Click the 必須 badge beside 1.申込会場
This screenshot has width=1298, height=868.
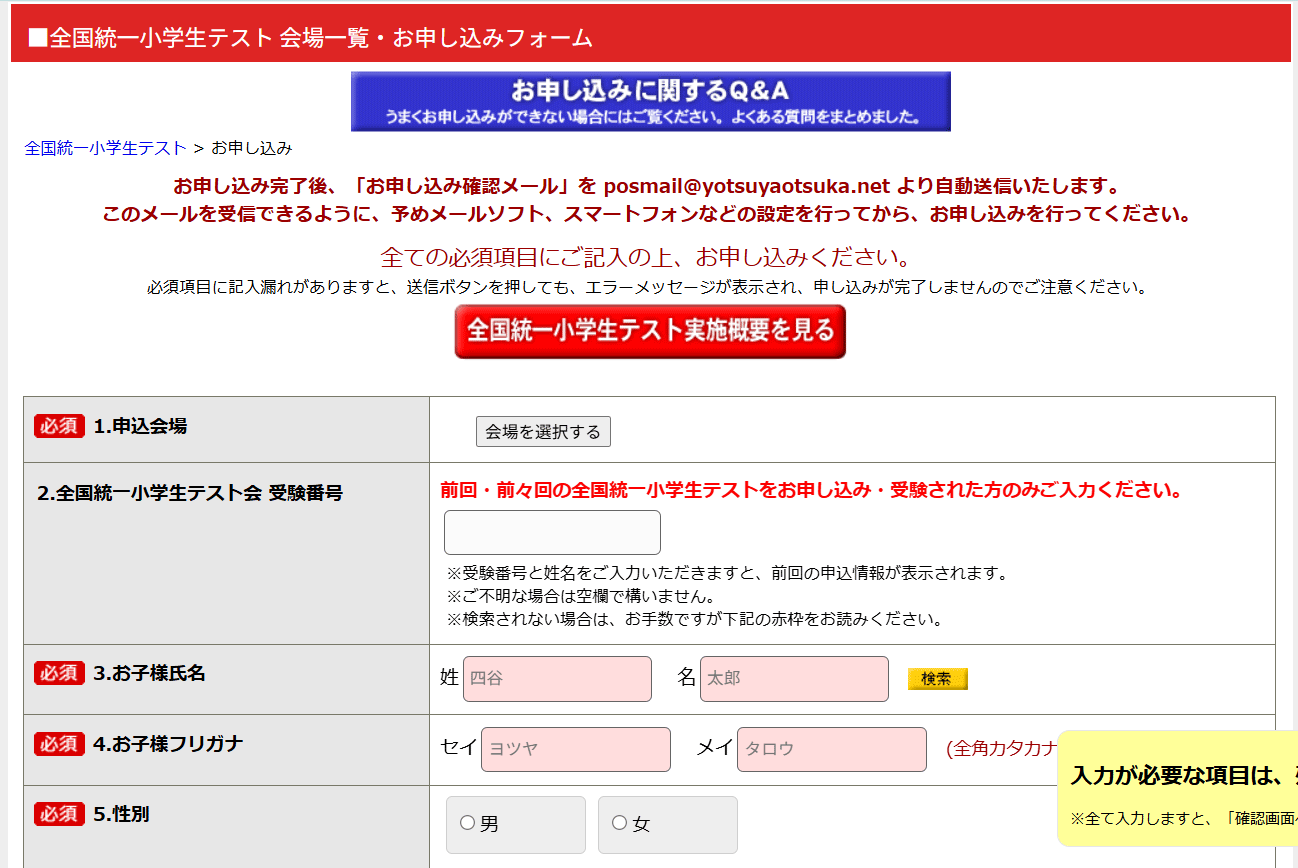click(x=59, y=426)
